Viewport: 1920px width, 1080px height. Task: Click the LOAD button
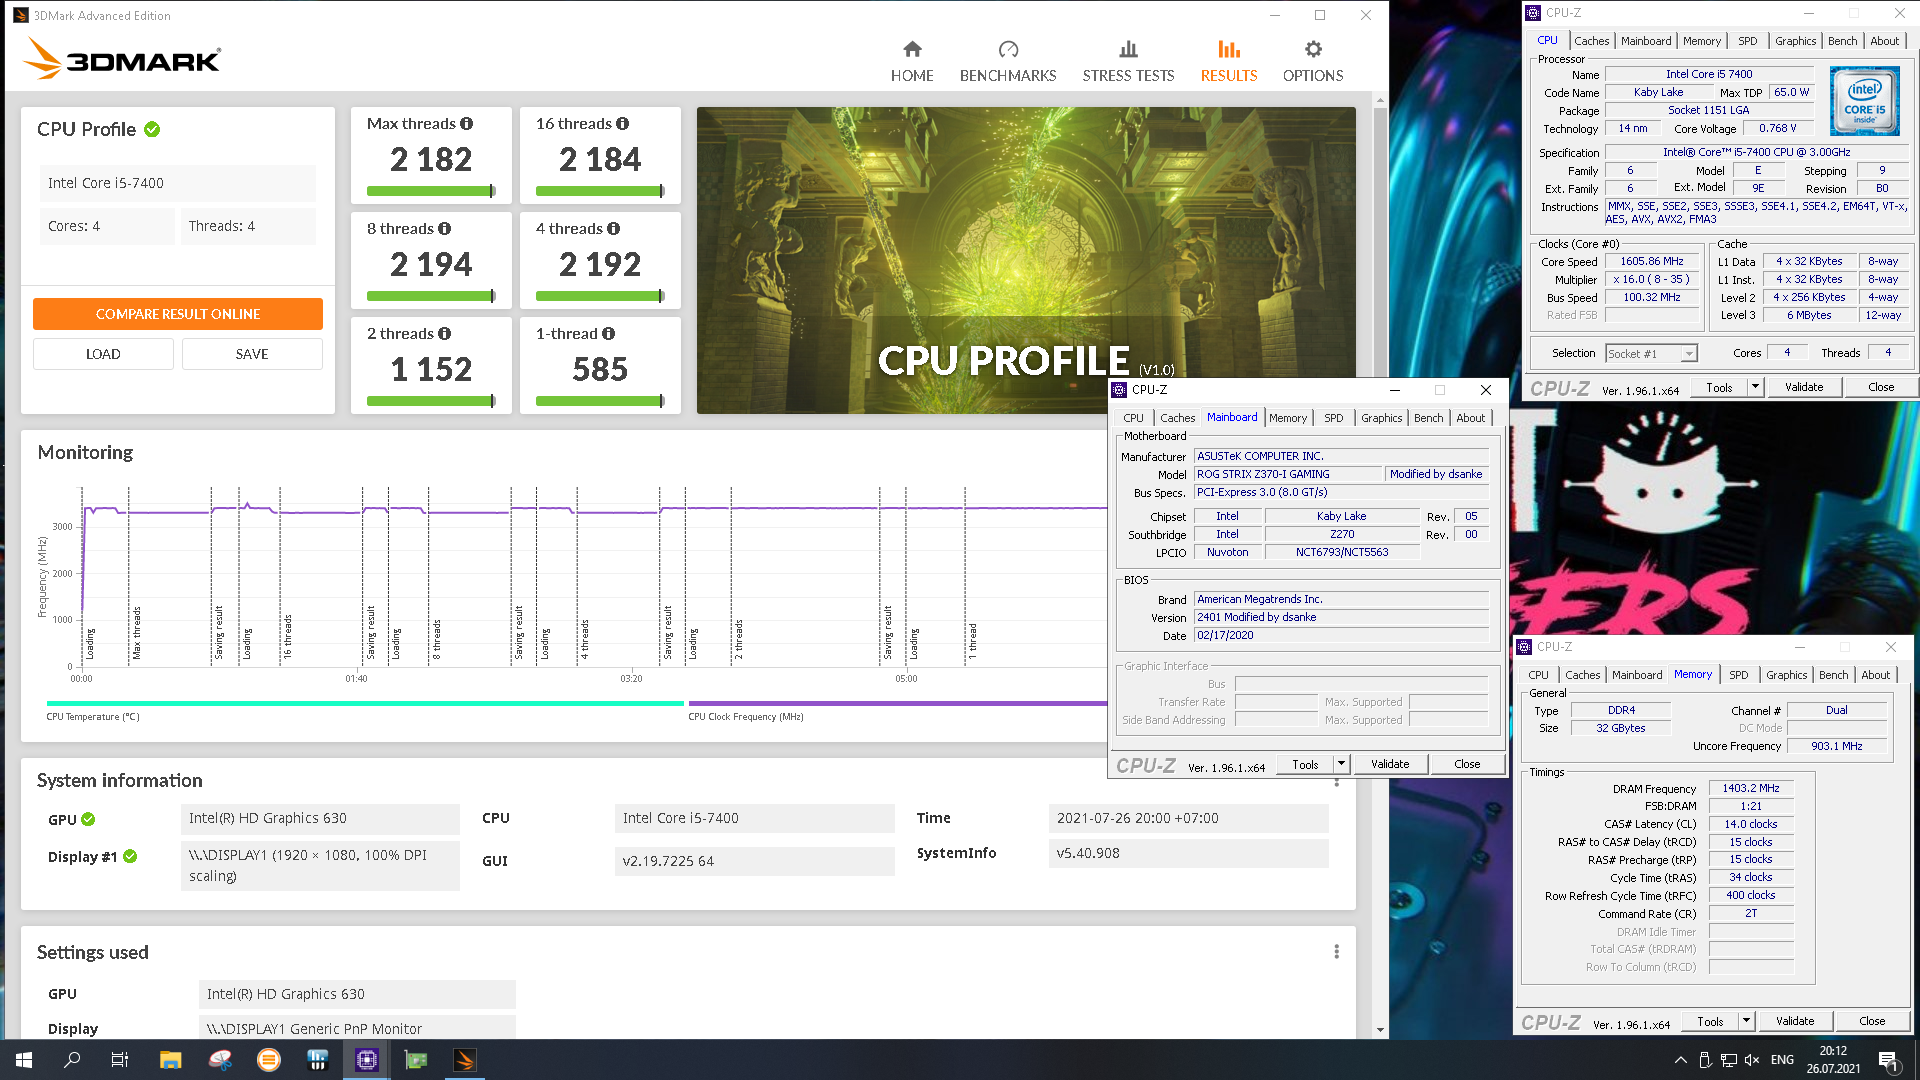click(x=103, y=354)
